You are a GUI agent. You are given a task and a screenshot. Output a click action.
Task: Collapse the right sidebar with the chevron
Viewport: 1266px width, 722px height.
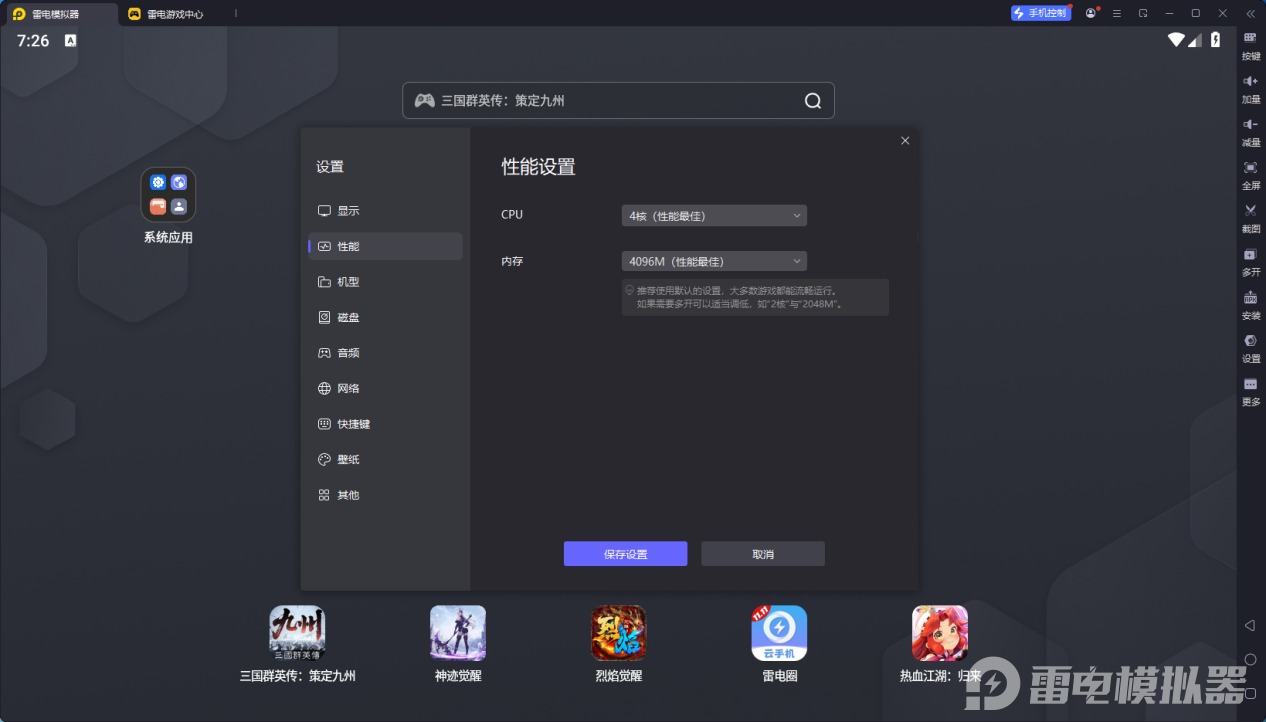pos(1249,13)
